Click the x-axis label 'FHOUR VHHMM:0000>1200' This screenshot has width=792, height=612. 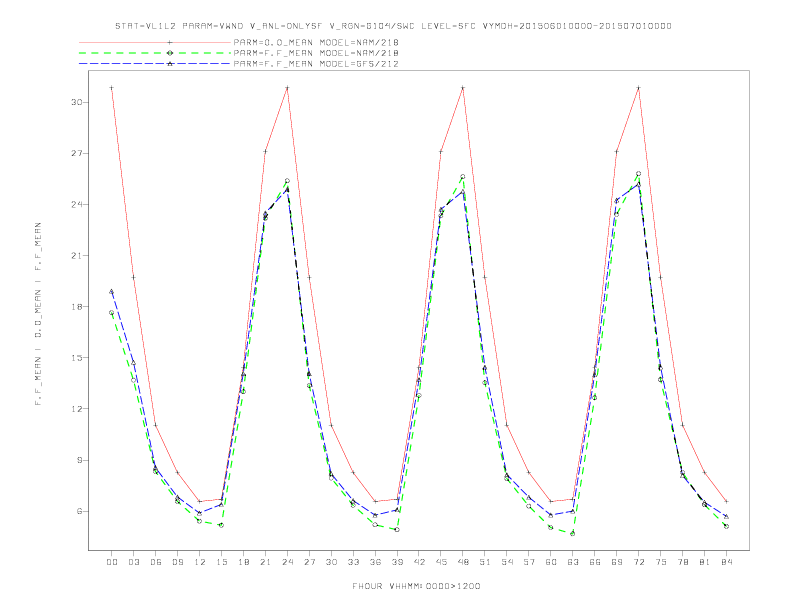point(416,586)
